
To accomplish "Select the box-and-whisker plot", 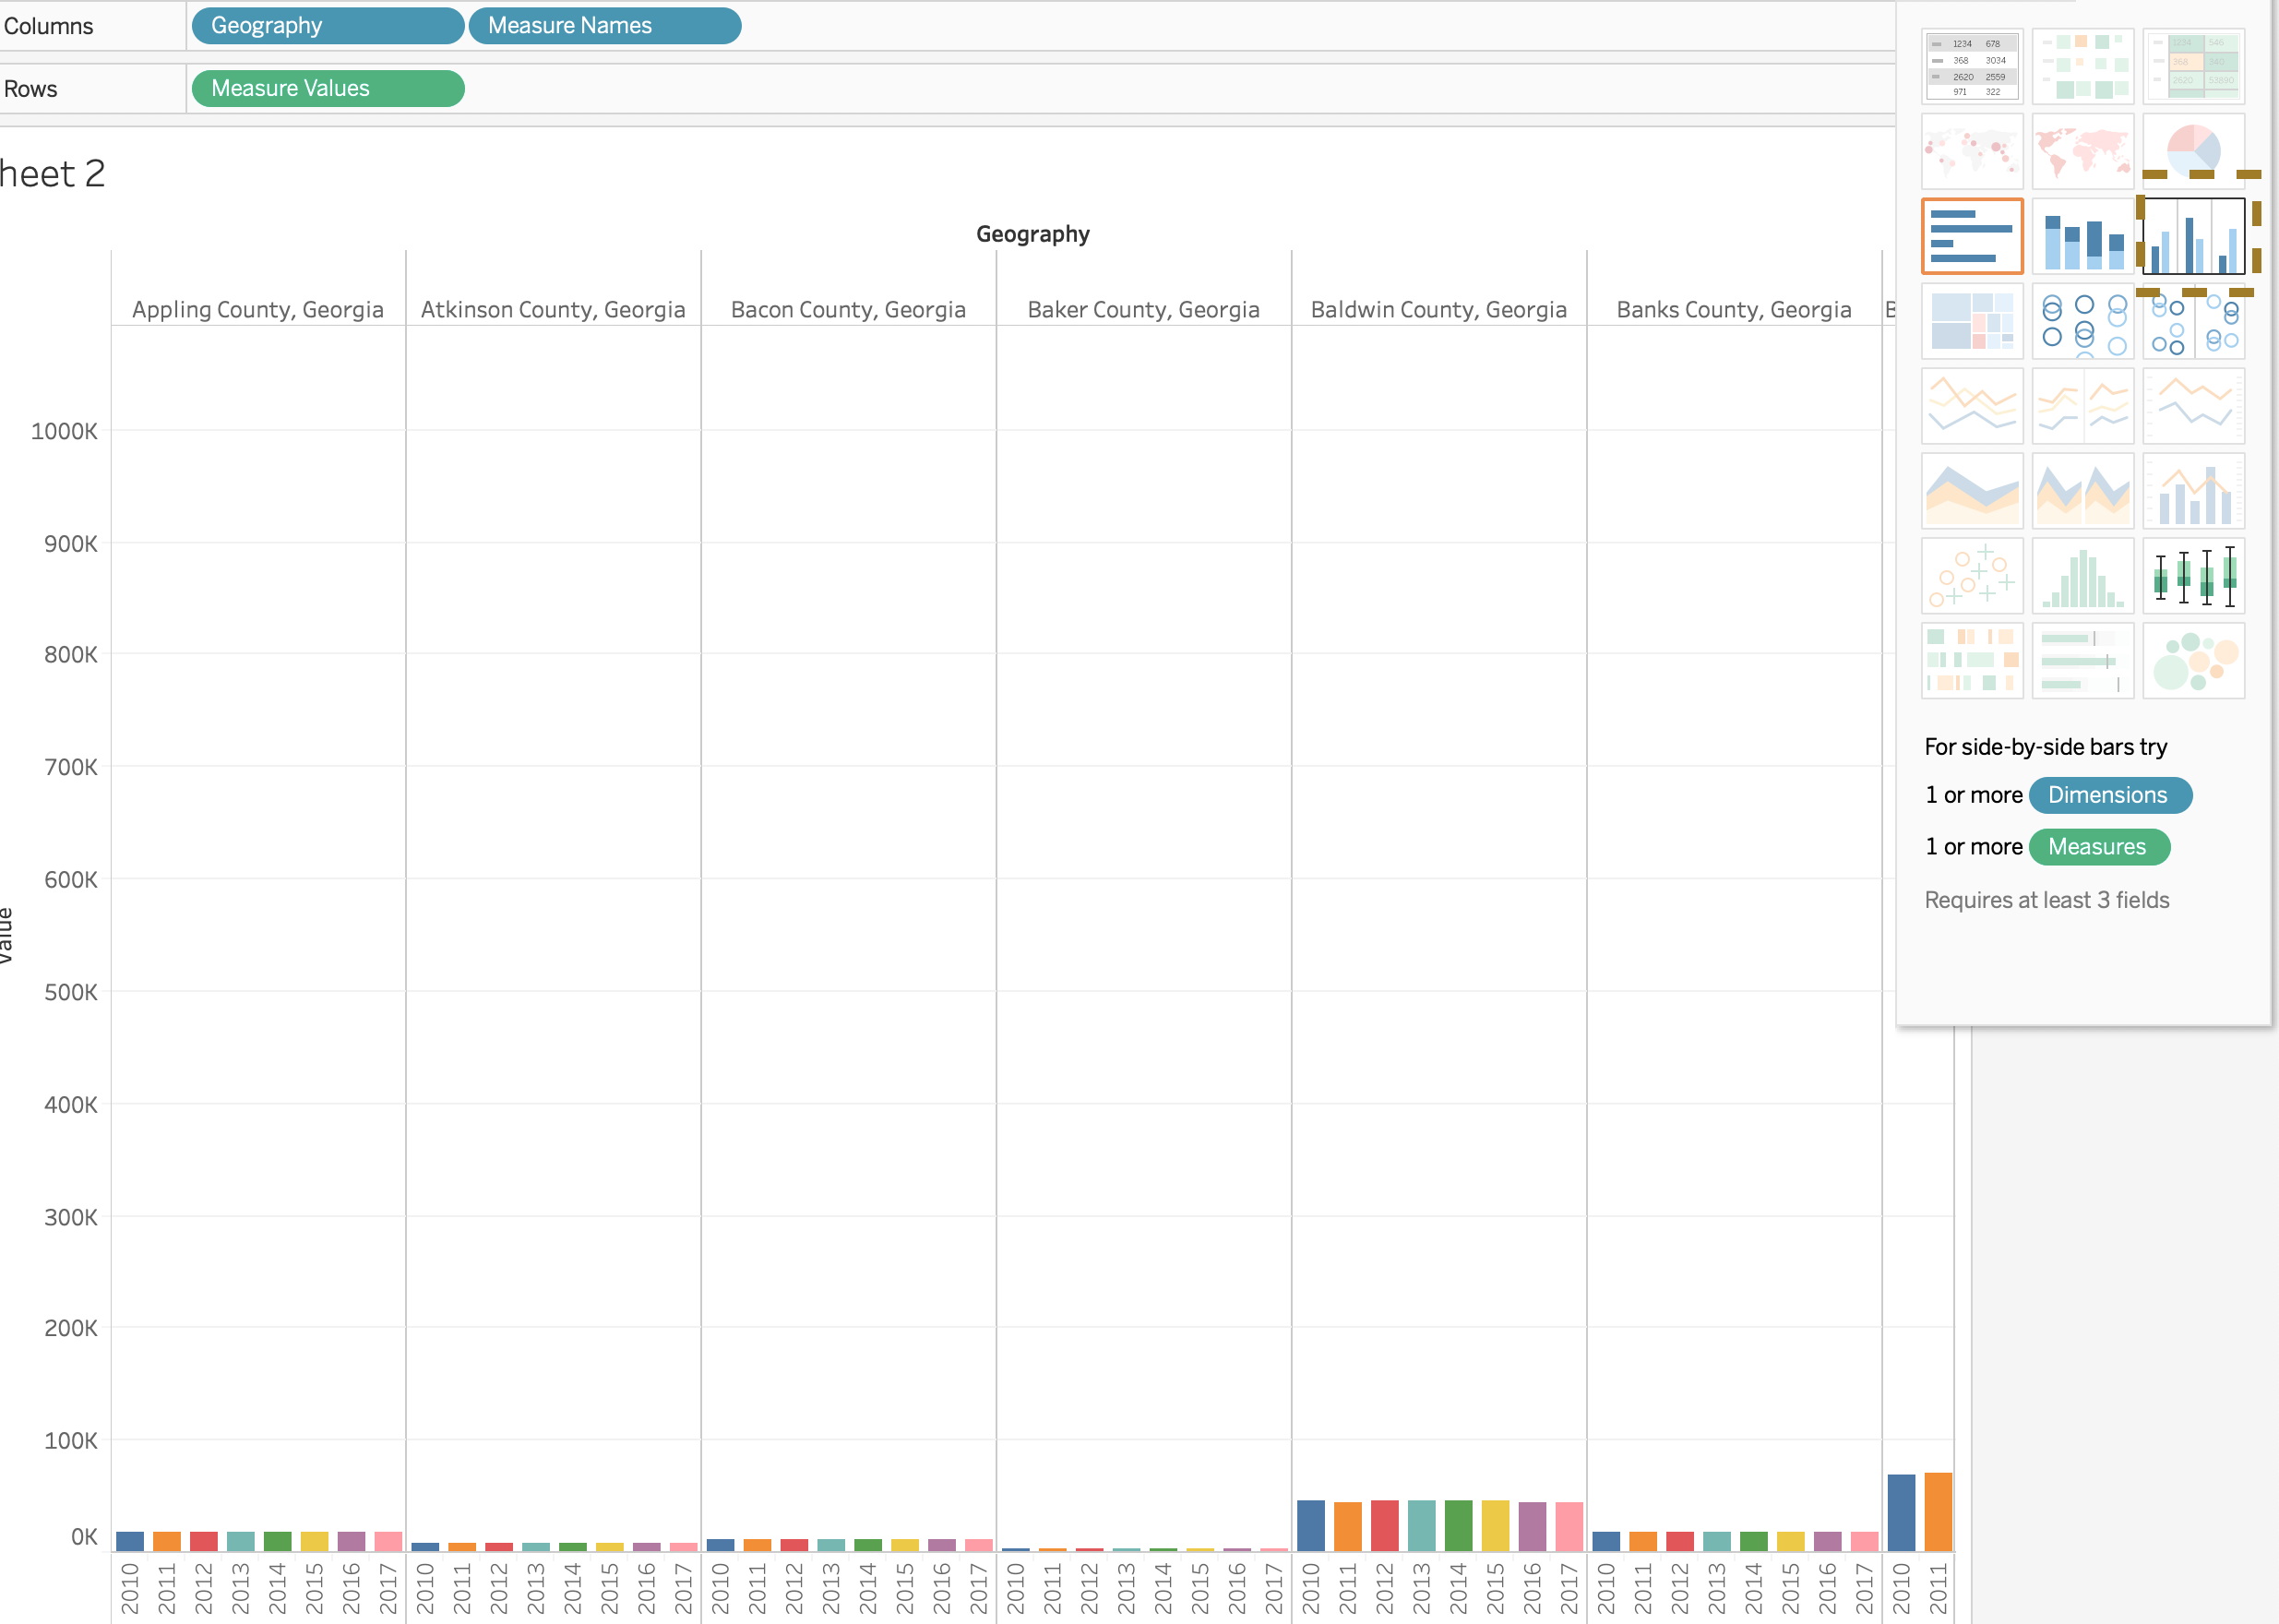I will pyautogui.click(x=2194, y=576).
